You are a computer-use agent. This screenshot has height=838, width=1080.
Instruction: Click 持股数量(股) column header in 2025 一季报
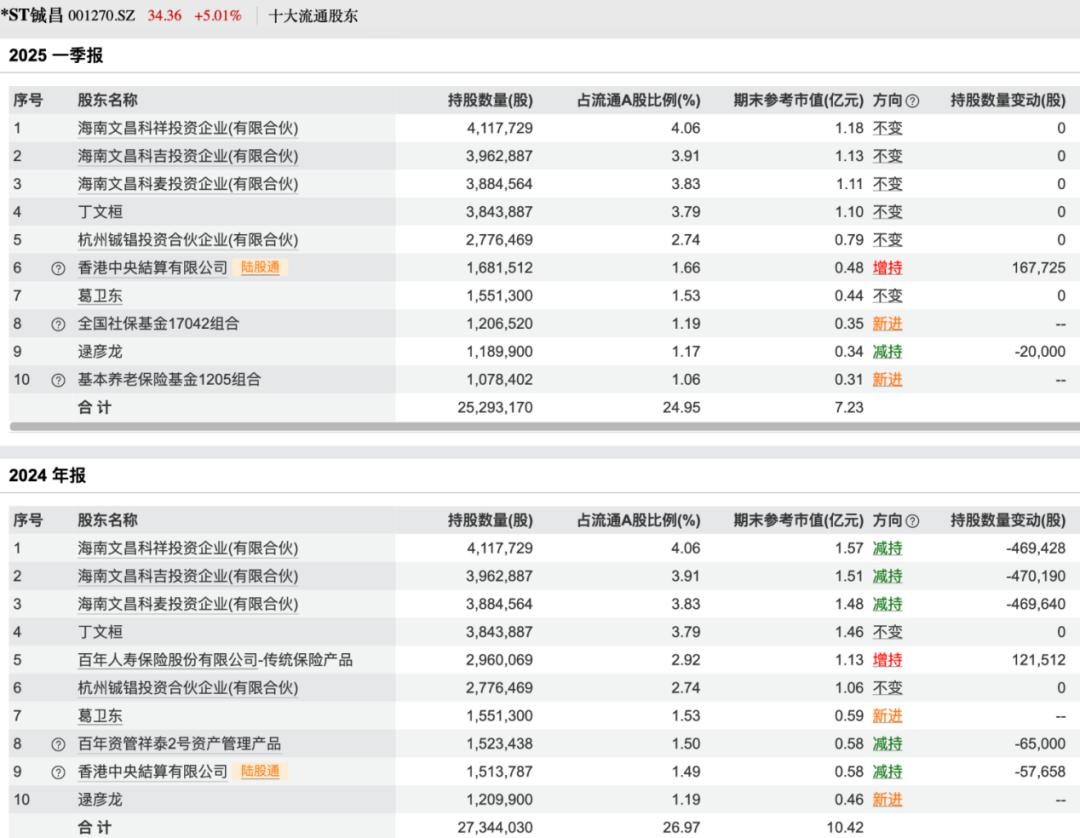(490, 100)
